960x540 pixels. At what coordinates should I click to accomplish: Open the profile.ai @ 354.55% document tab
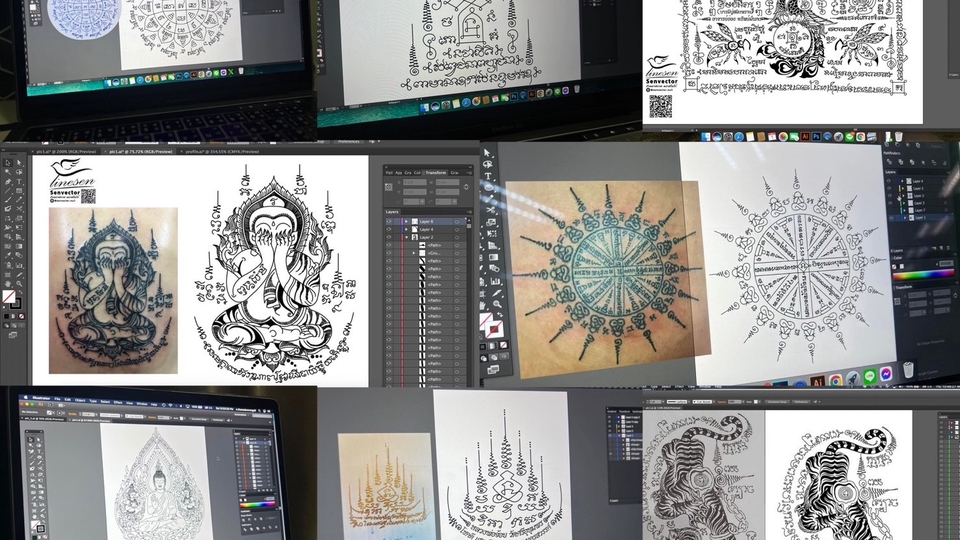pyautogui.click(x=222, y=151)
